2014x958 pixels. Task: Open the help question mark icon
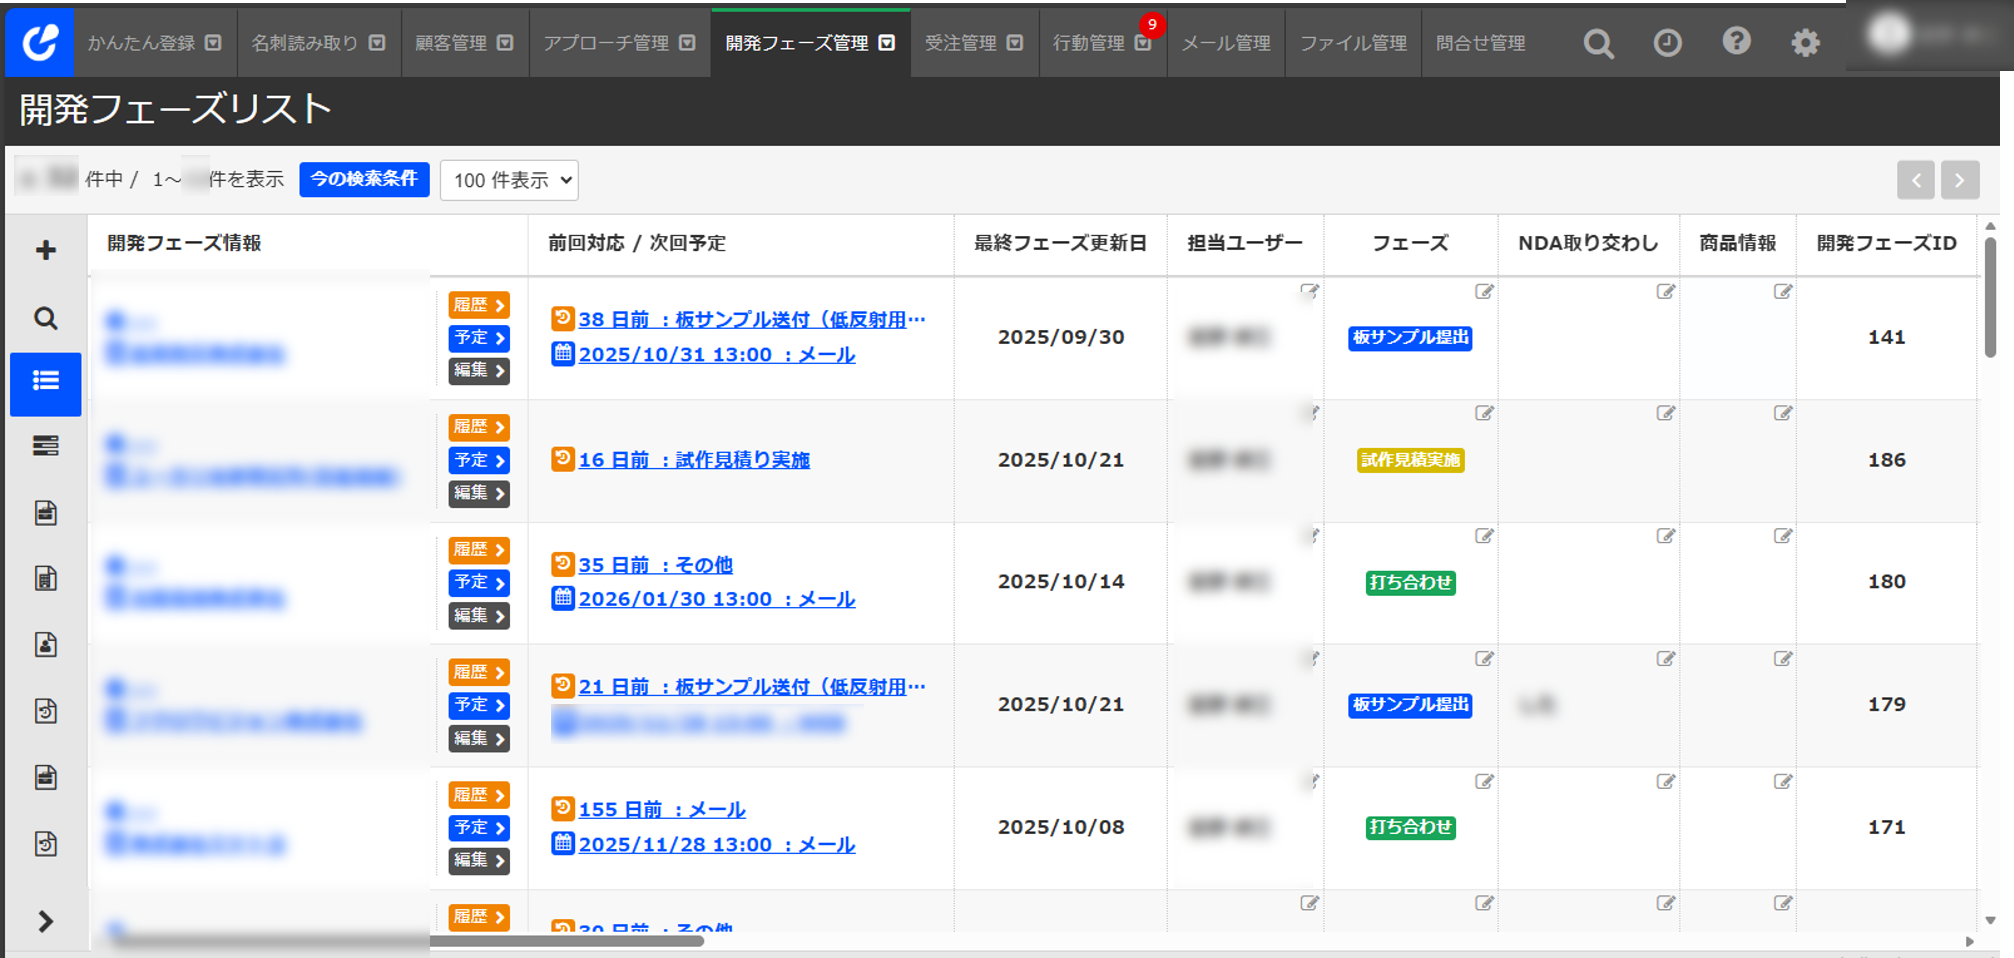tap(1736, 41)
